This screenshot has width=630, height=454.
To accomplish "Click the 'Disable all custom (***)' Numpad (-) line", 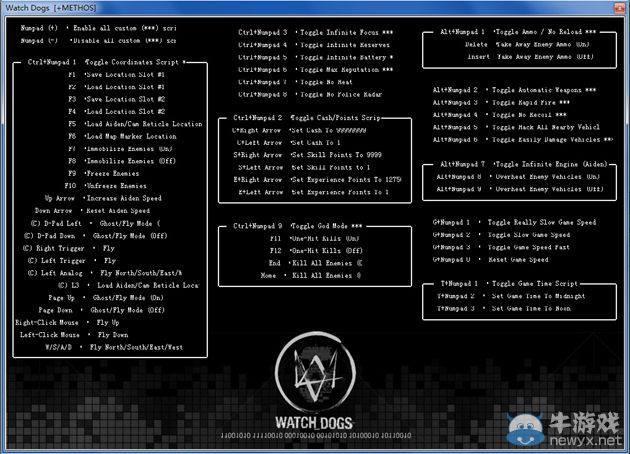I will pos(98,41).
